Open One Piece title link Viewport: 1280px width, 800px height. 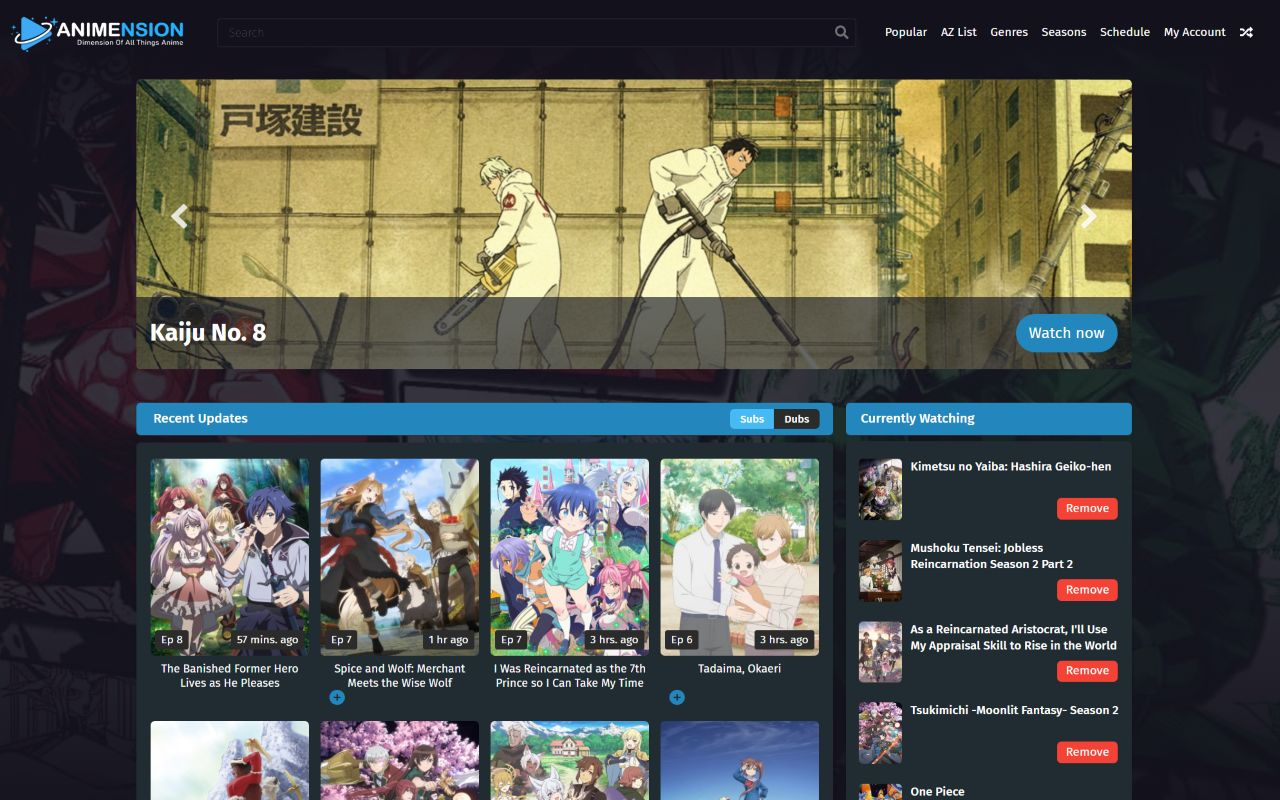[x=937, y=792]
